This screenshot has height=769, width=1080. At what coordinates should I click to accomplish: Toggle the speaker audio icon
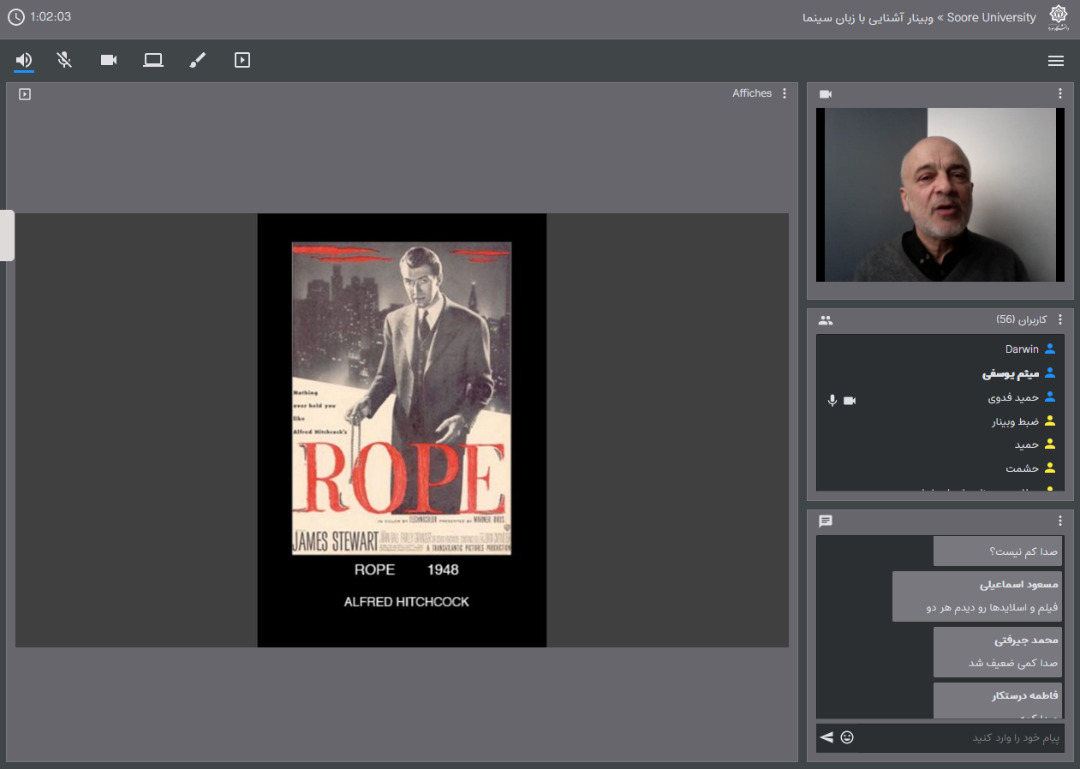pos(23,60)
